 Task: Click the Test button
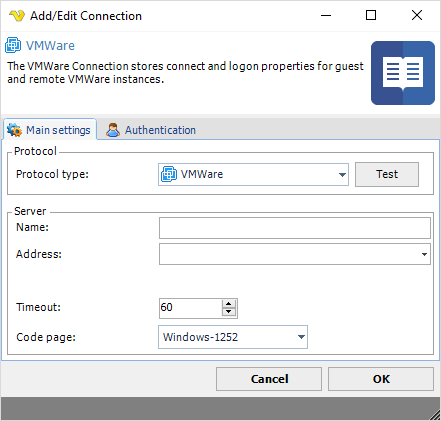point(387,174)
